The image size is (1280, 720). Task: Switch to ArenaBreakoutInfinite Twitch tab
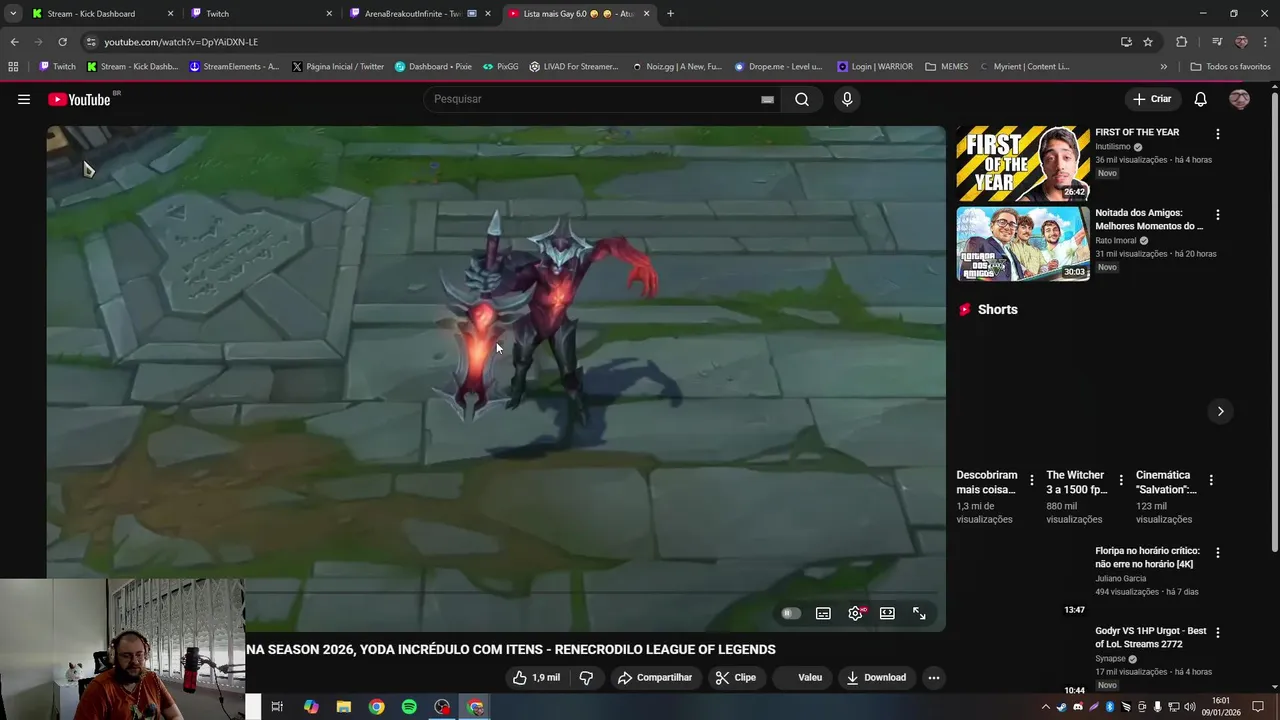[x=421, y=14]
